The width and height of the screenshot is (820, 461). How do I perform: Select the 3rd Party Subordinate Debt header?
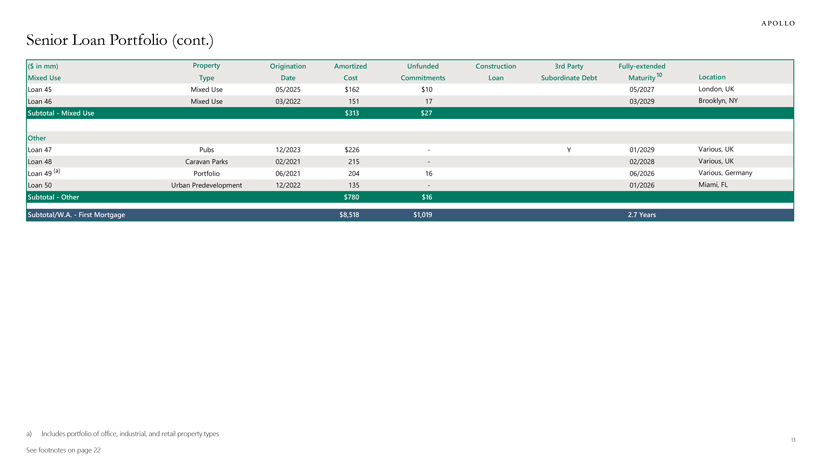pyautogui.click(x=568, y=71)
